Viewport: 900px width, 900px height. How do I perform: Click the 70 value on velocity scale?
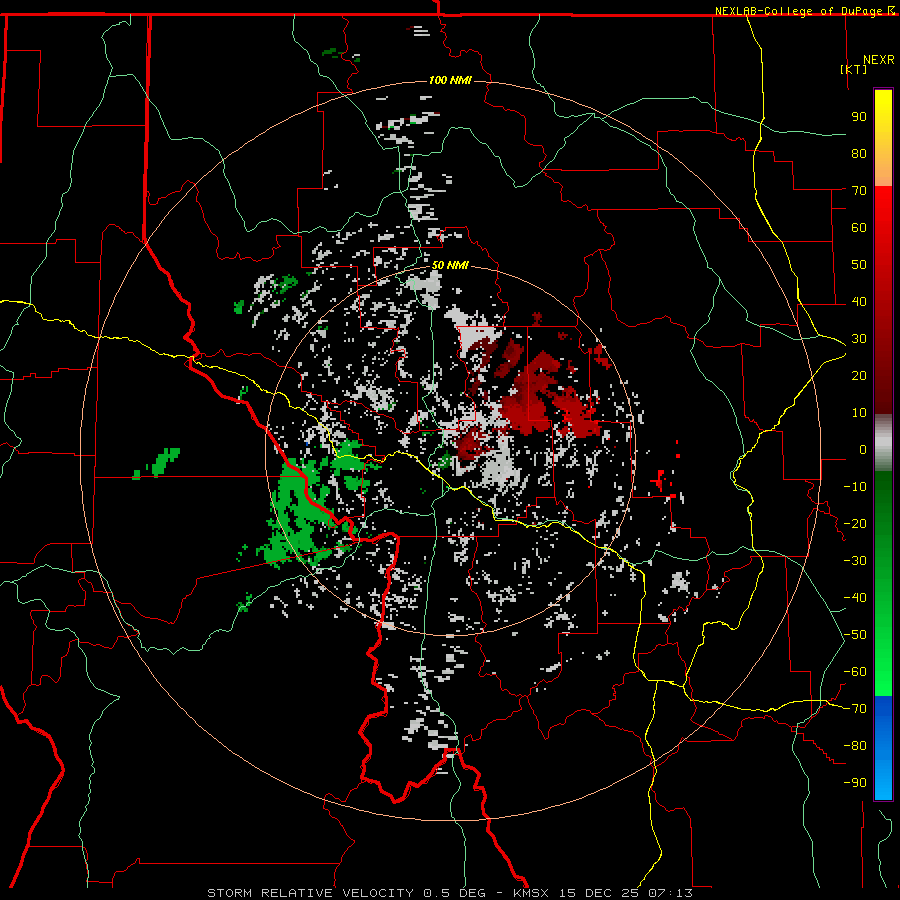(x=859, y=191)
